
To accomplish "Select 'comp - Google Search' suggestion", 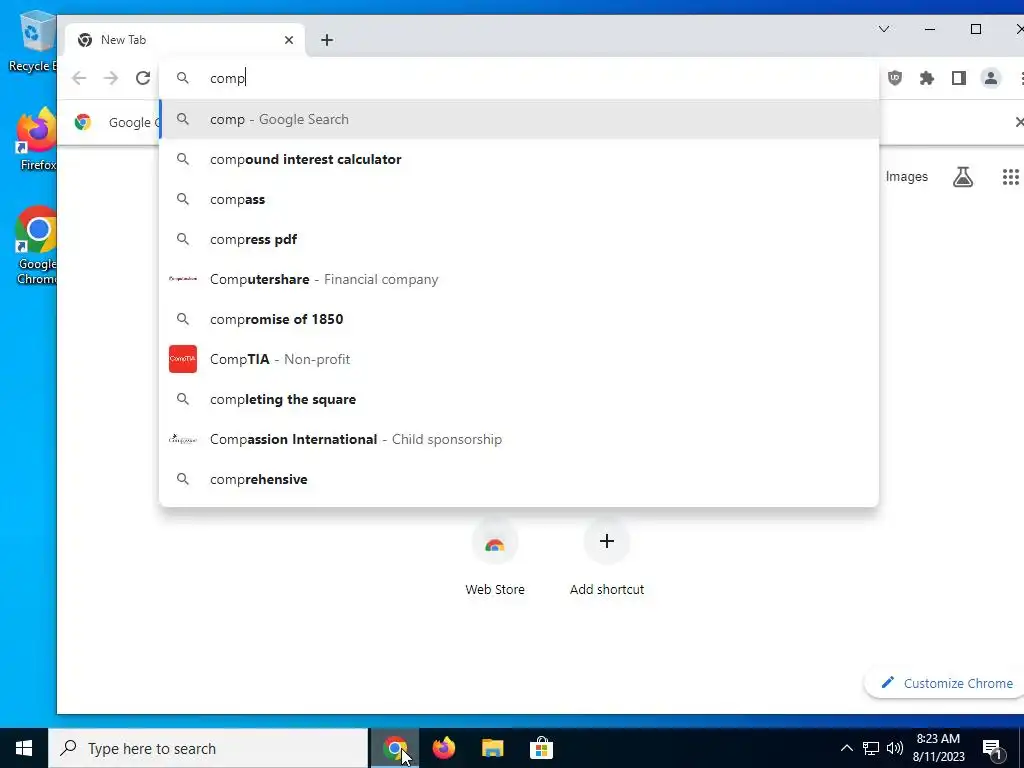I will 519,120.
